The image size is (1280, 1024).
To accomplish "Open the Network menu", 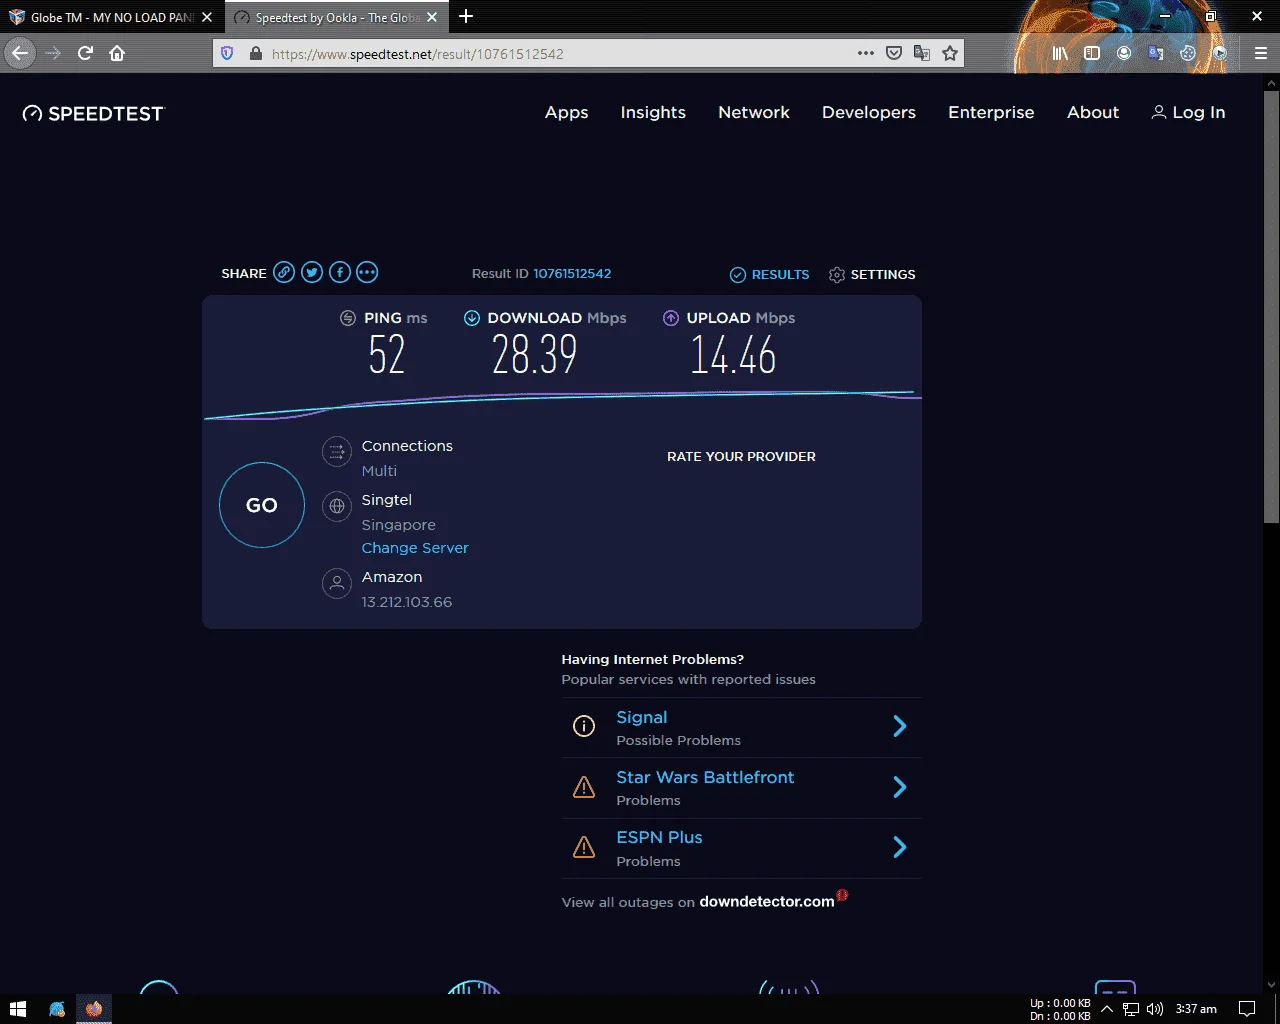I will click(754, 112).
